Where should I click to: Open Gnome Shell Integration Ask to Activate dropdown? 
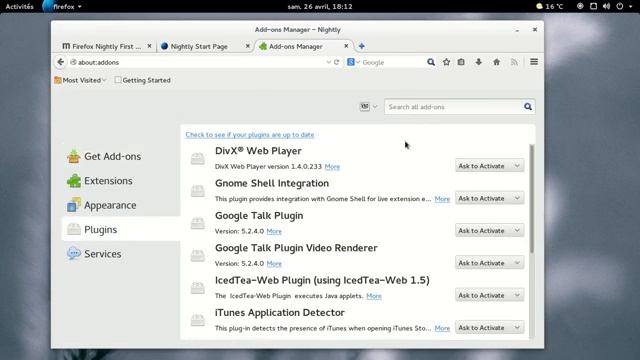pos(489,198)
